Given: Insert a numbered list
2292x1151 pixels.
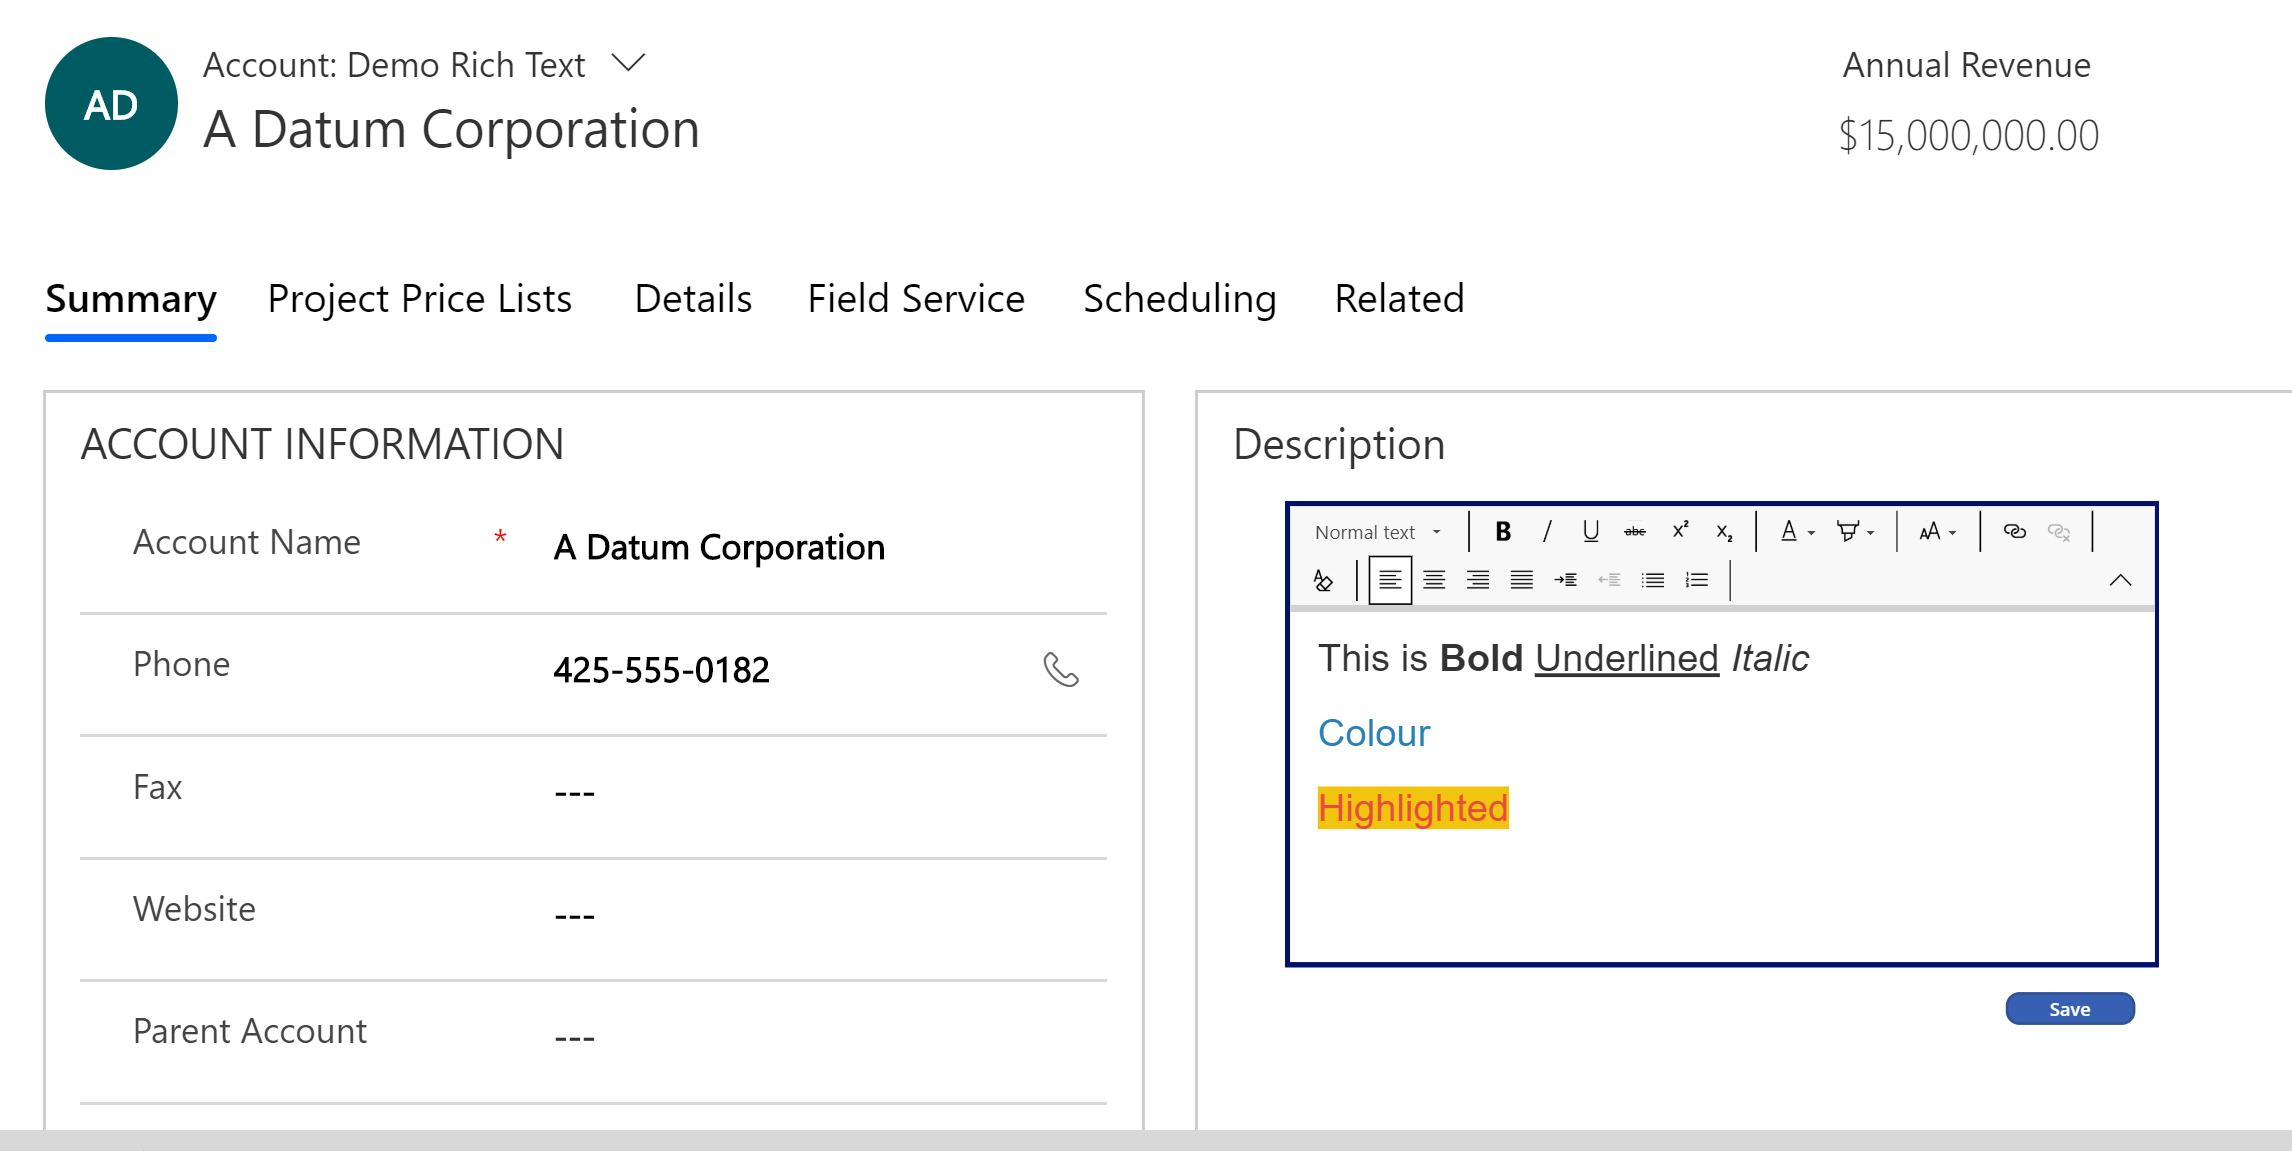Looking at the screenshot, I should 1697,580.
